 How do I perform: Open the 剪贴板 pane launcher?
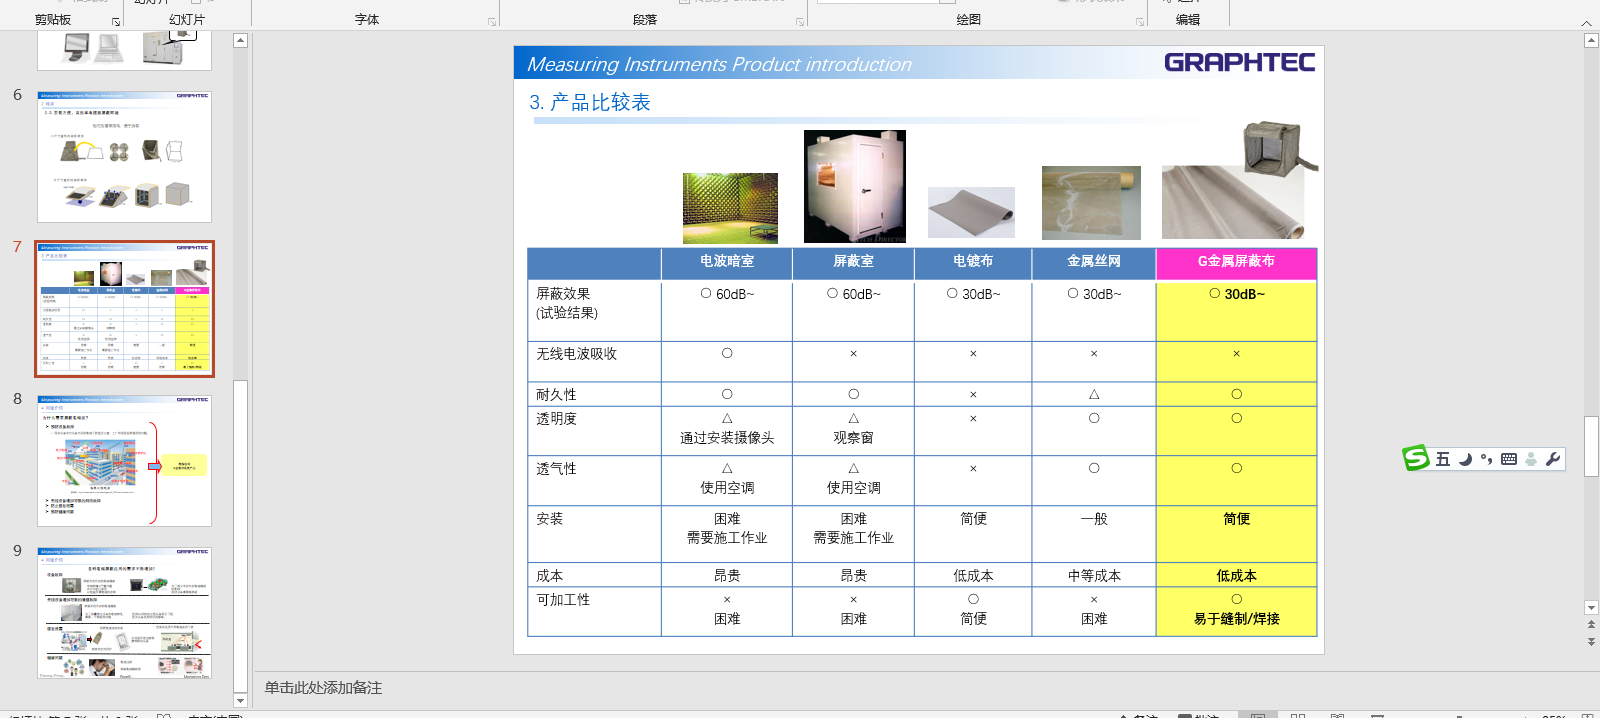tap(116, 21)
